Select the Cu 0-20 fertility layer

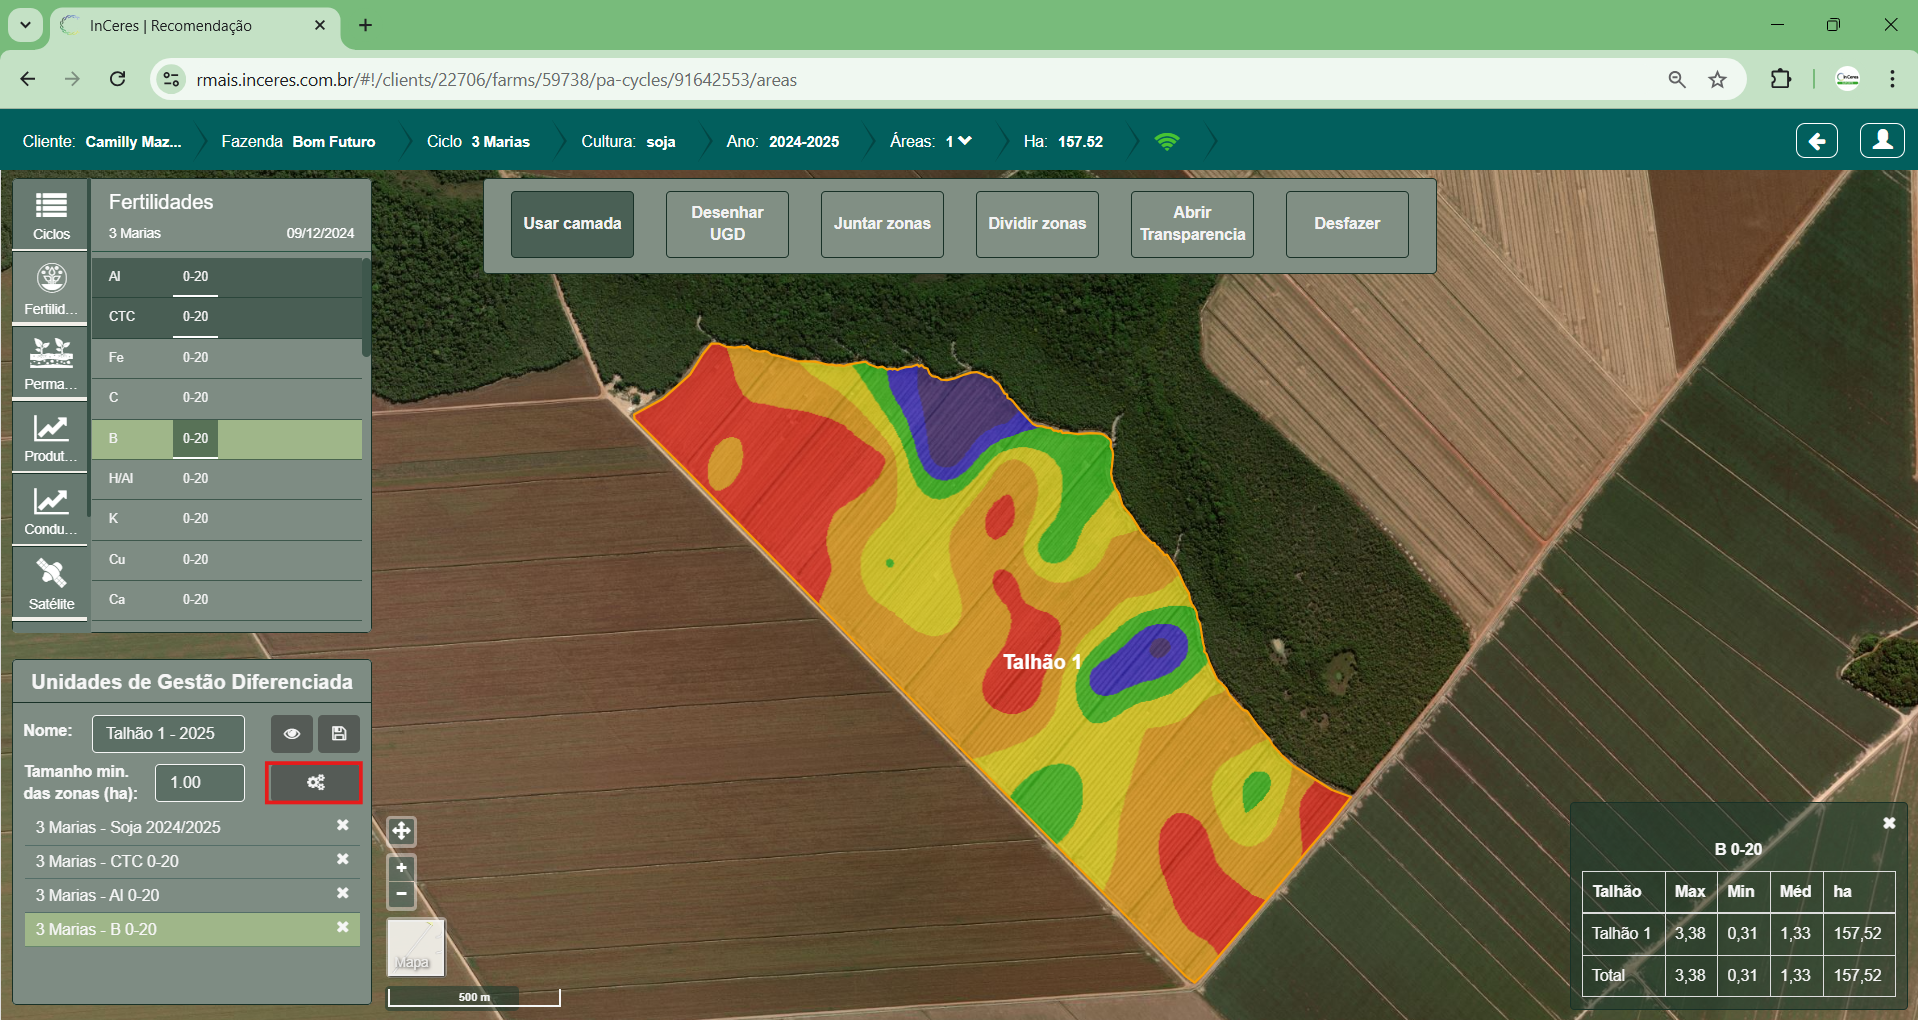point(227,560)
